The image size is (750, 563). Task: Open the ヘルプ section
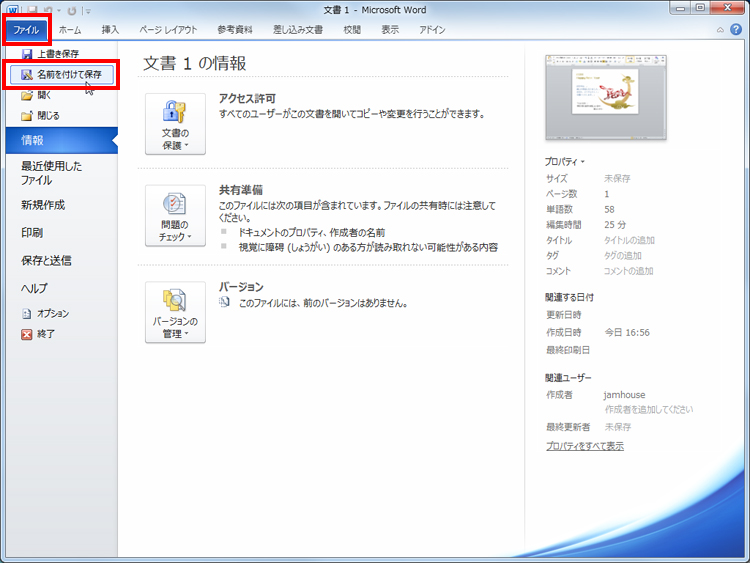pos(34,288)
